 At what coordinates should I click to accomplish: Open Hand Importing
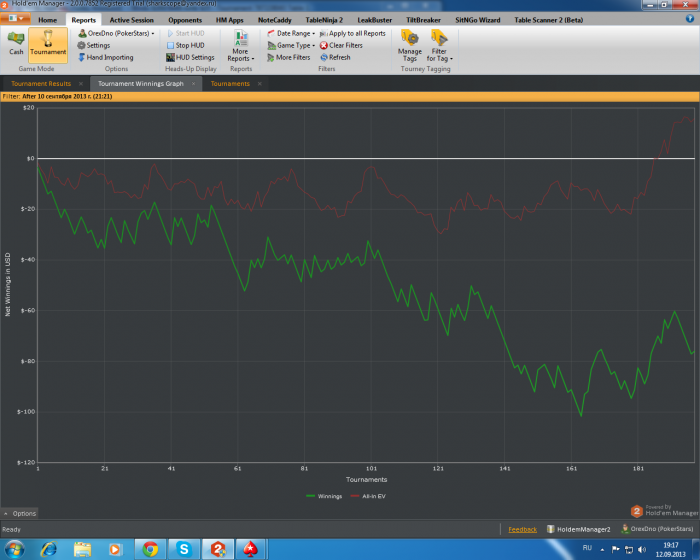pos(105,57)
